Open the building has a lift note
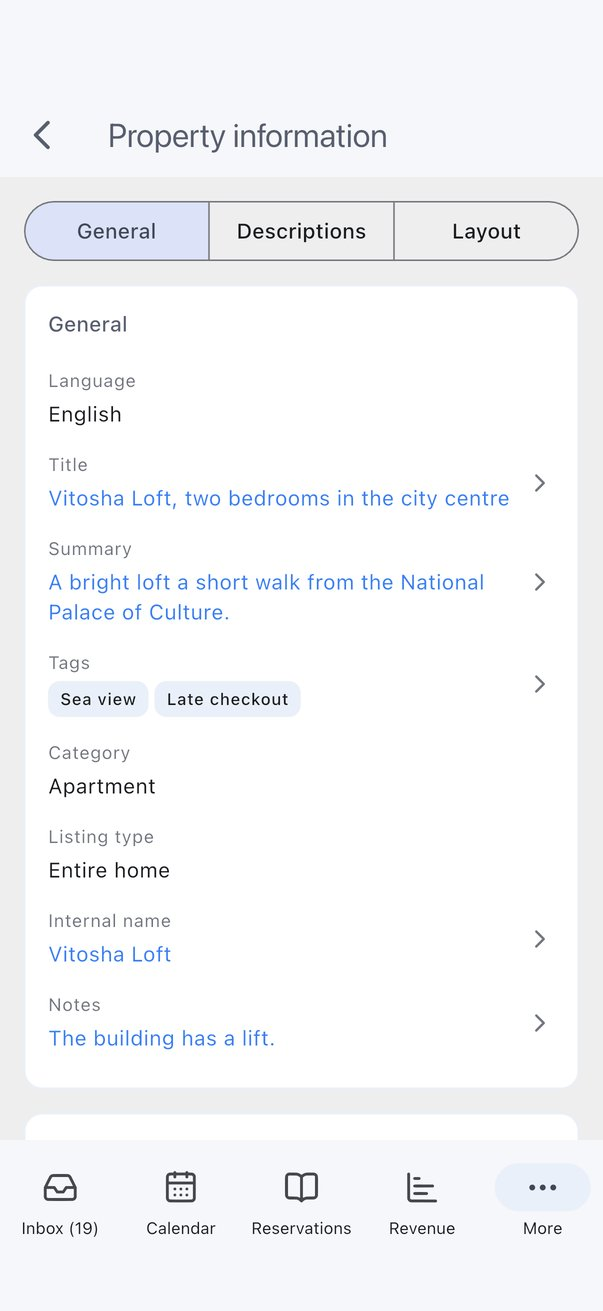Viewport: 603px width, 1311px height. 162,1038
